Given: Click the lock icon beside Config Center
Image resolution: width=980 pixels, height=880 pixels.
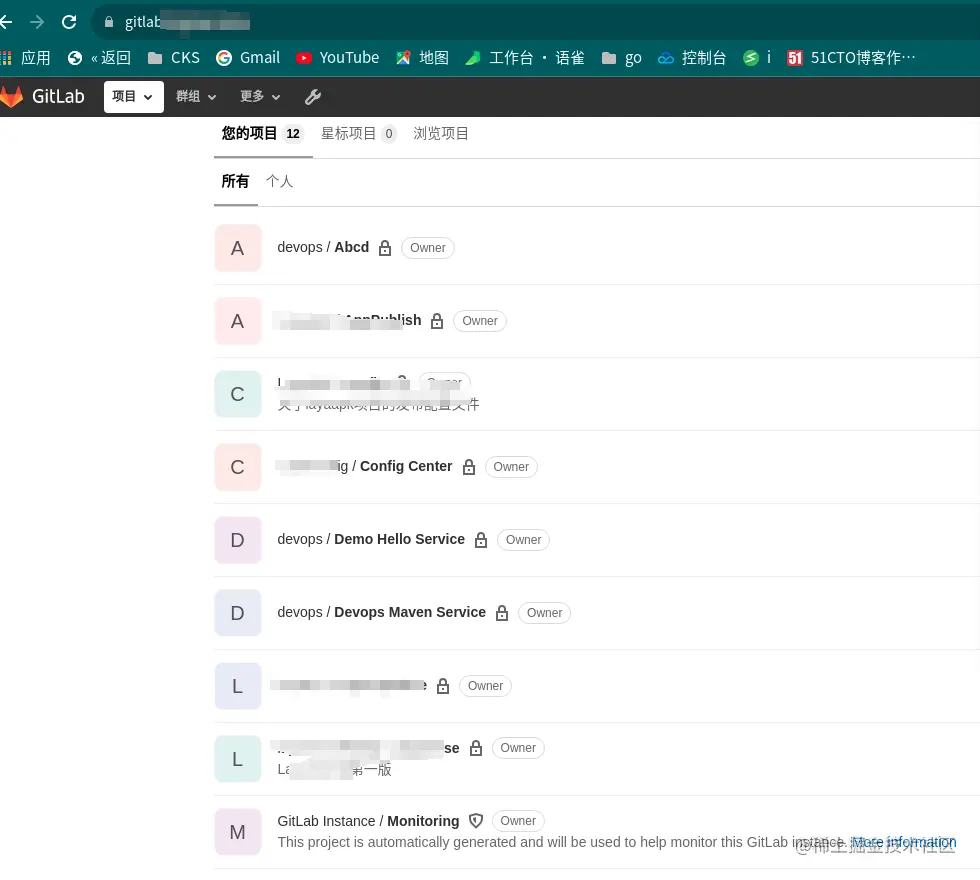Looking at the screenshot, I should click(469, 468).
